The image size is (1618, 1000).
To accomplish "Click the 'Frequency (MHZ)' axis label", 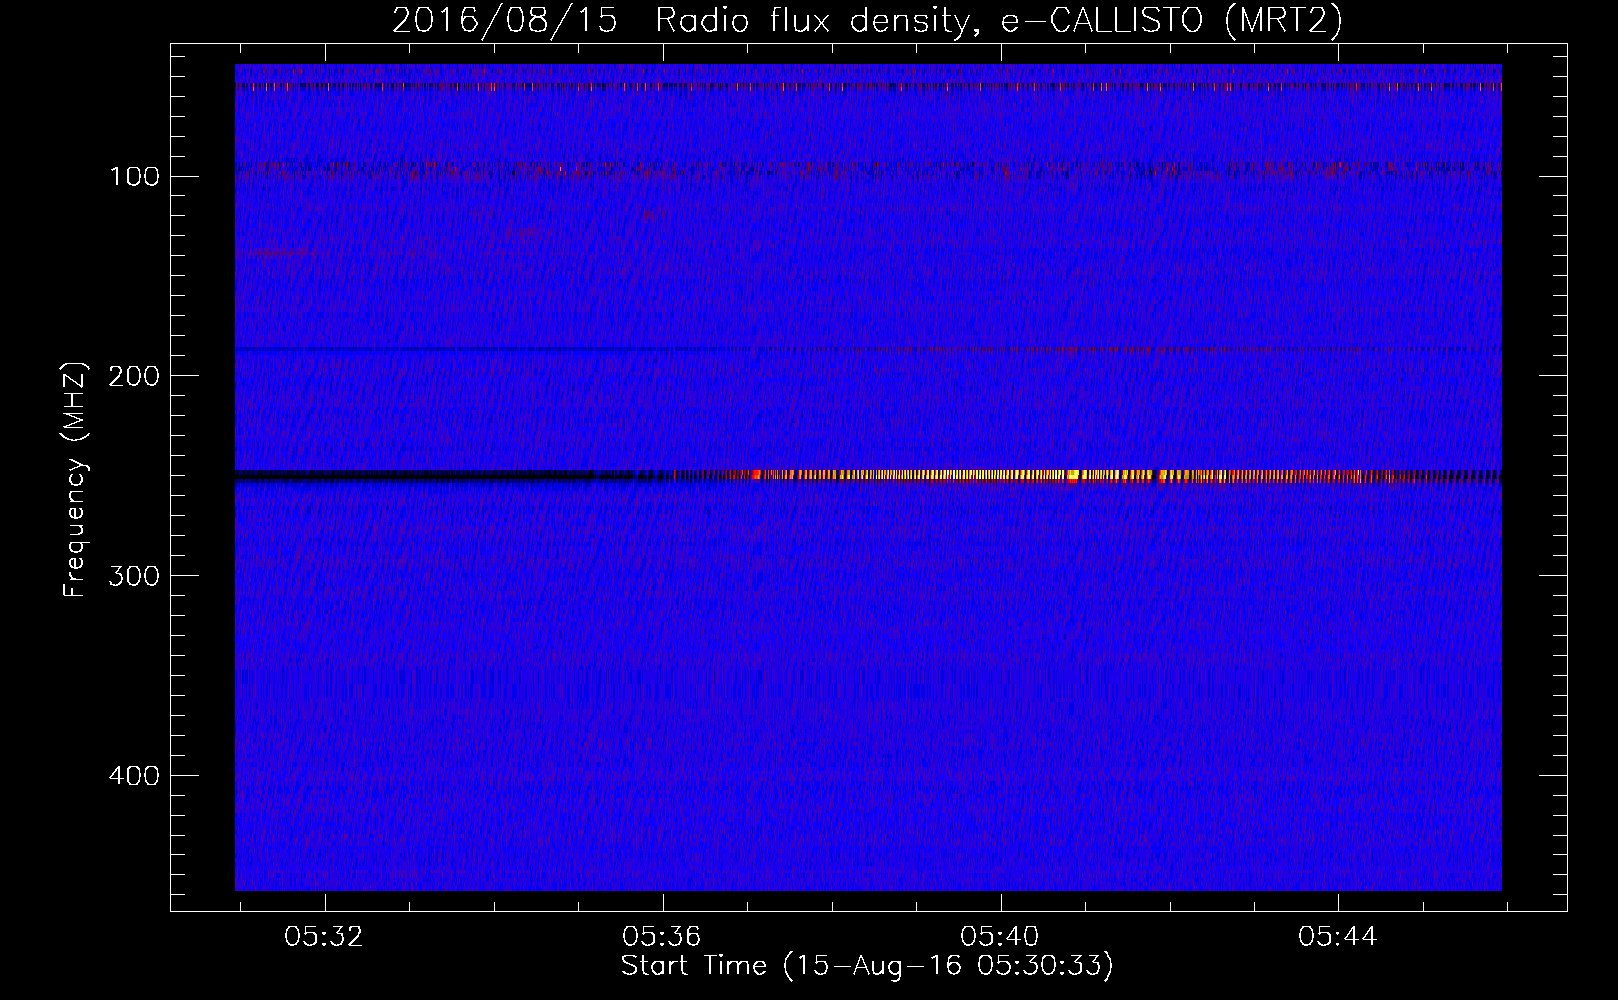I will (76, 480).
